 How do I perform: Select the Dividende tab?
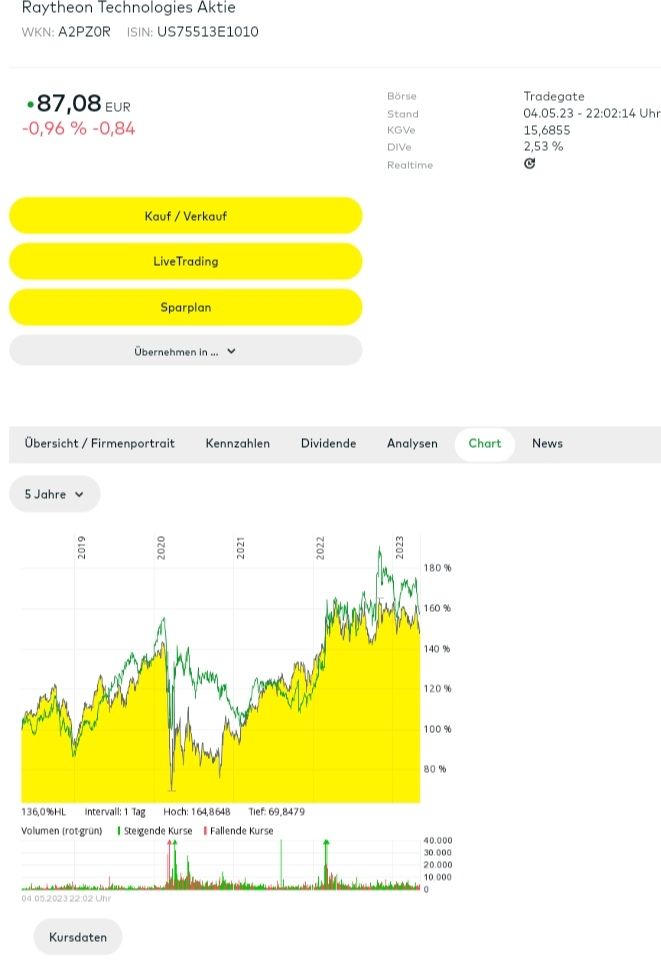(328, 443)
